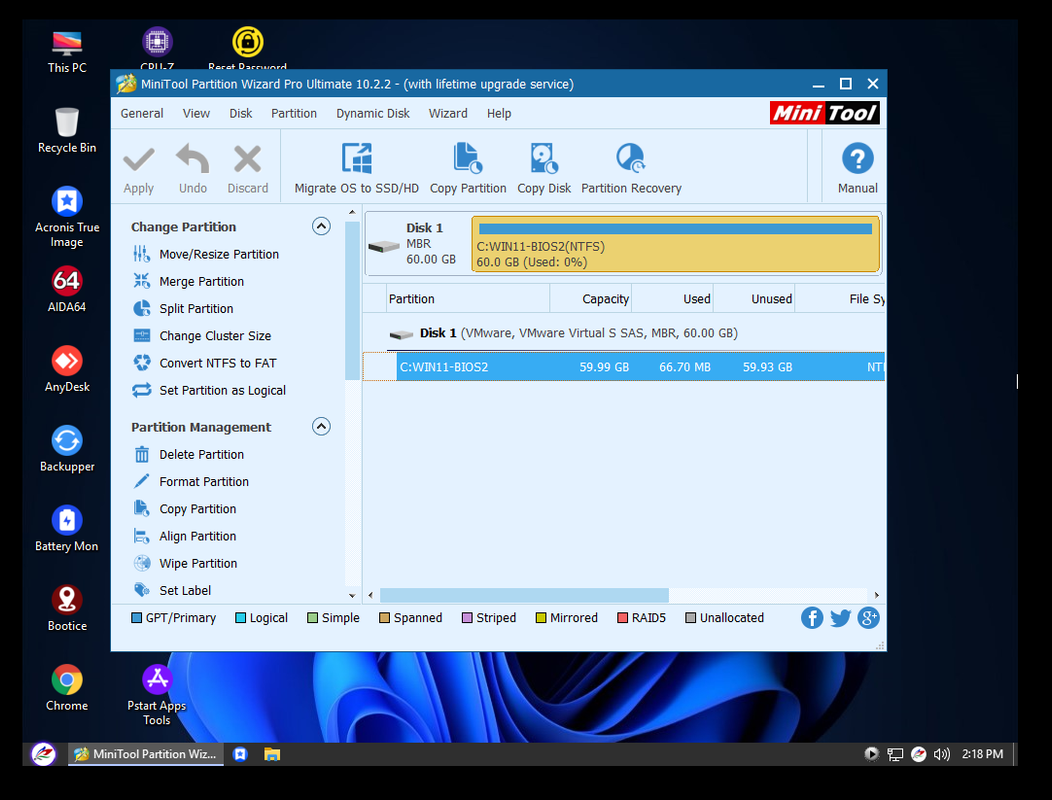This screenshot has width=1052, height=800.
Task: Sort by the Partition column header
Action: pos(468,299)
